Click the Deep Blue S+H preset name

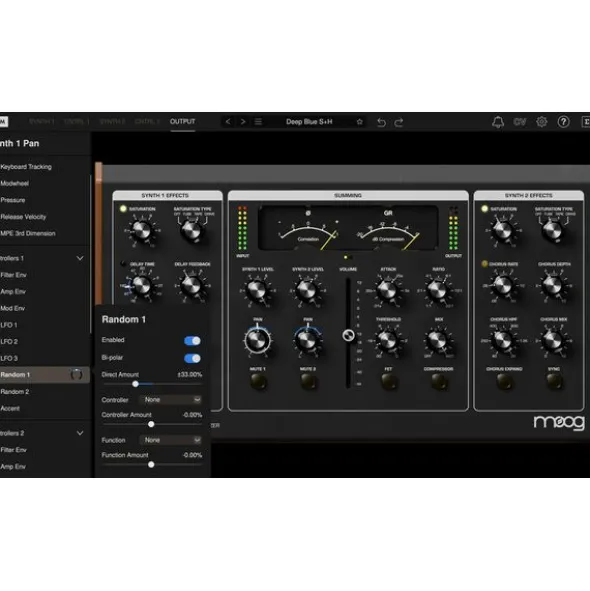[x=309, y=122]
